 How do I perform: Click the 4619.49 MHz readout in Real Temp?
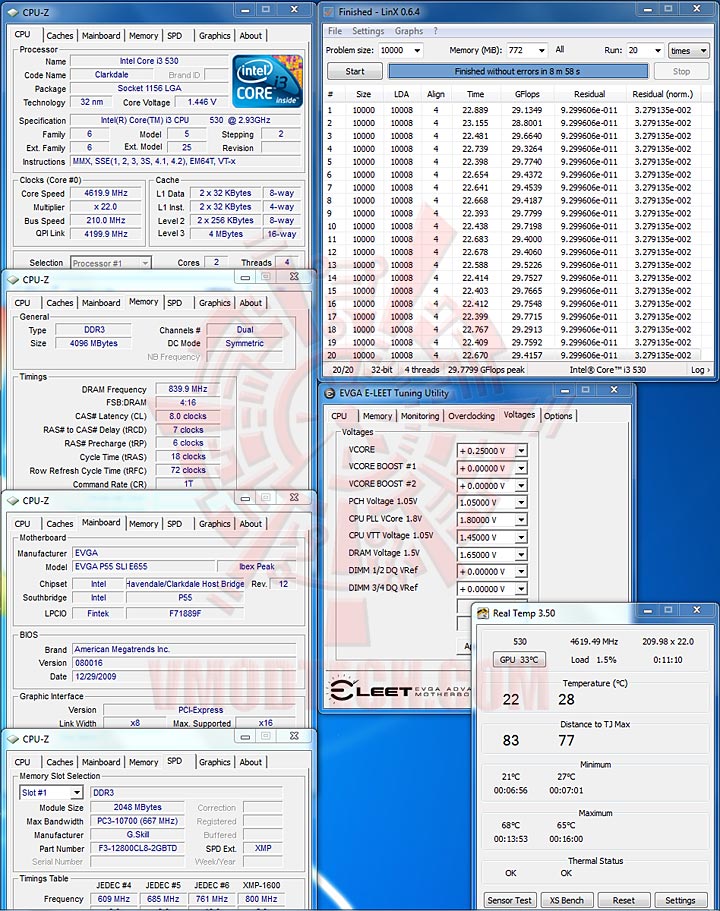(593, 641)
